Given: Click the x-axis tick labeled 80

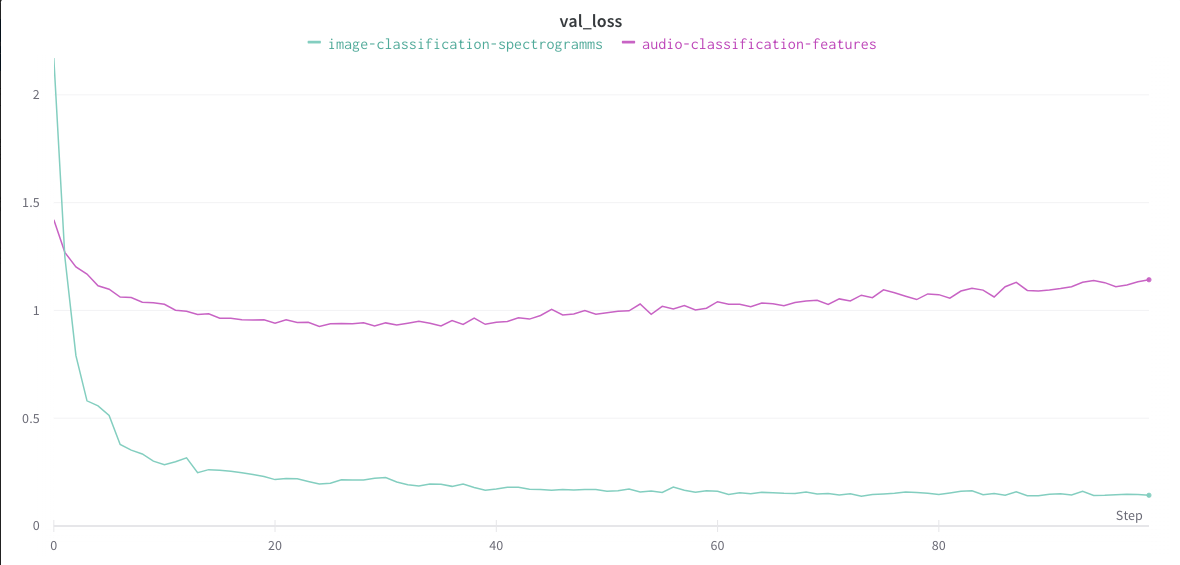Looking at the screenshot, I should pos(938,546).
